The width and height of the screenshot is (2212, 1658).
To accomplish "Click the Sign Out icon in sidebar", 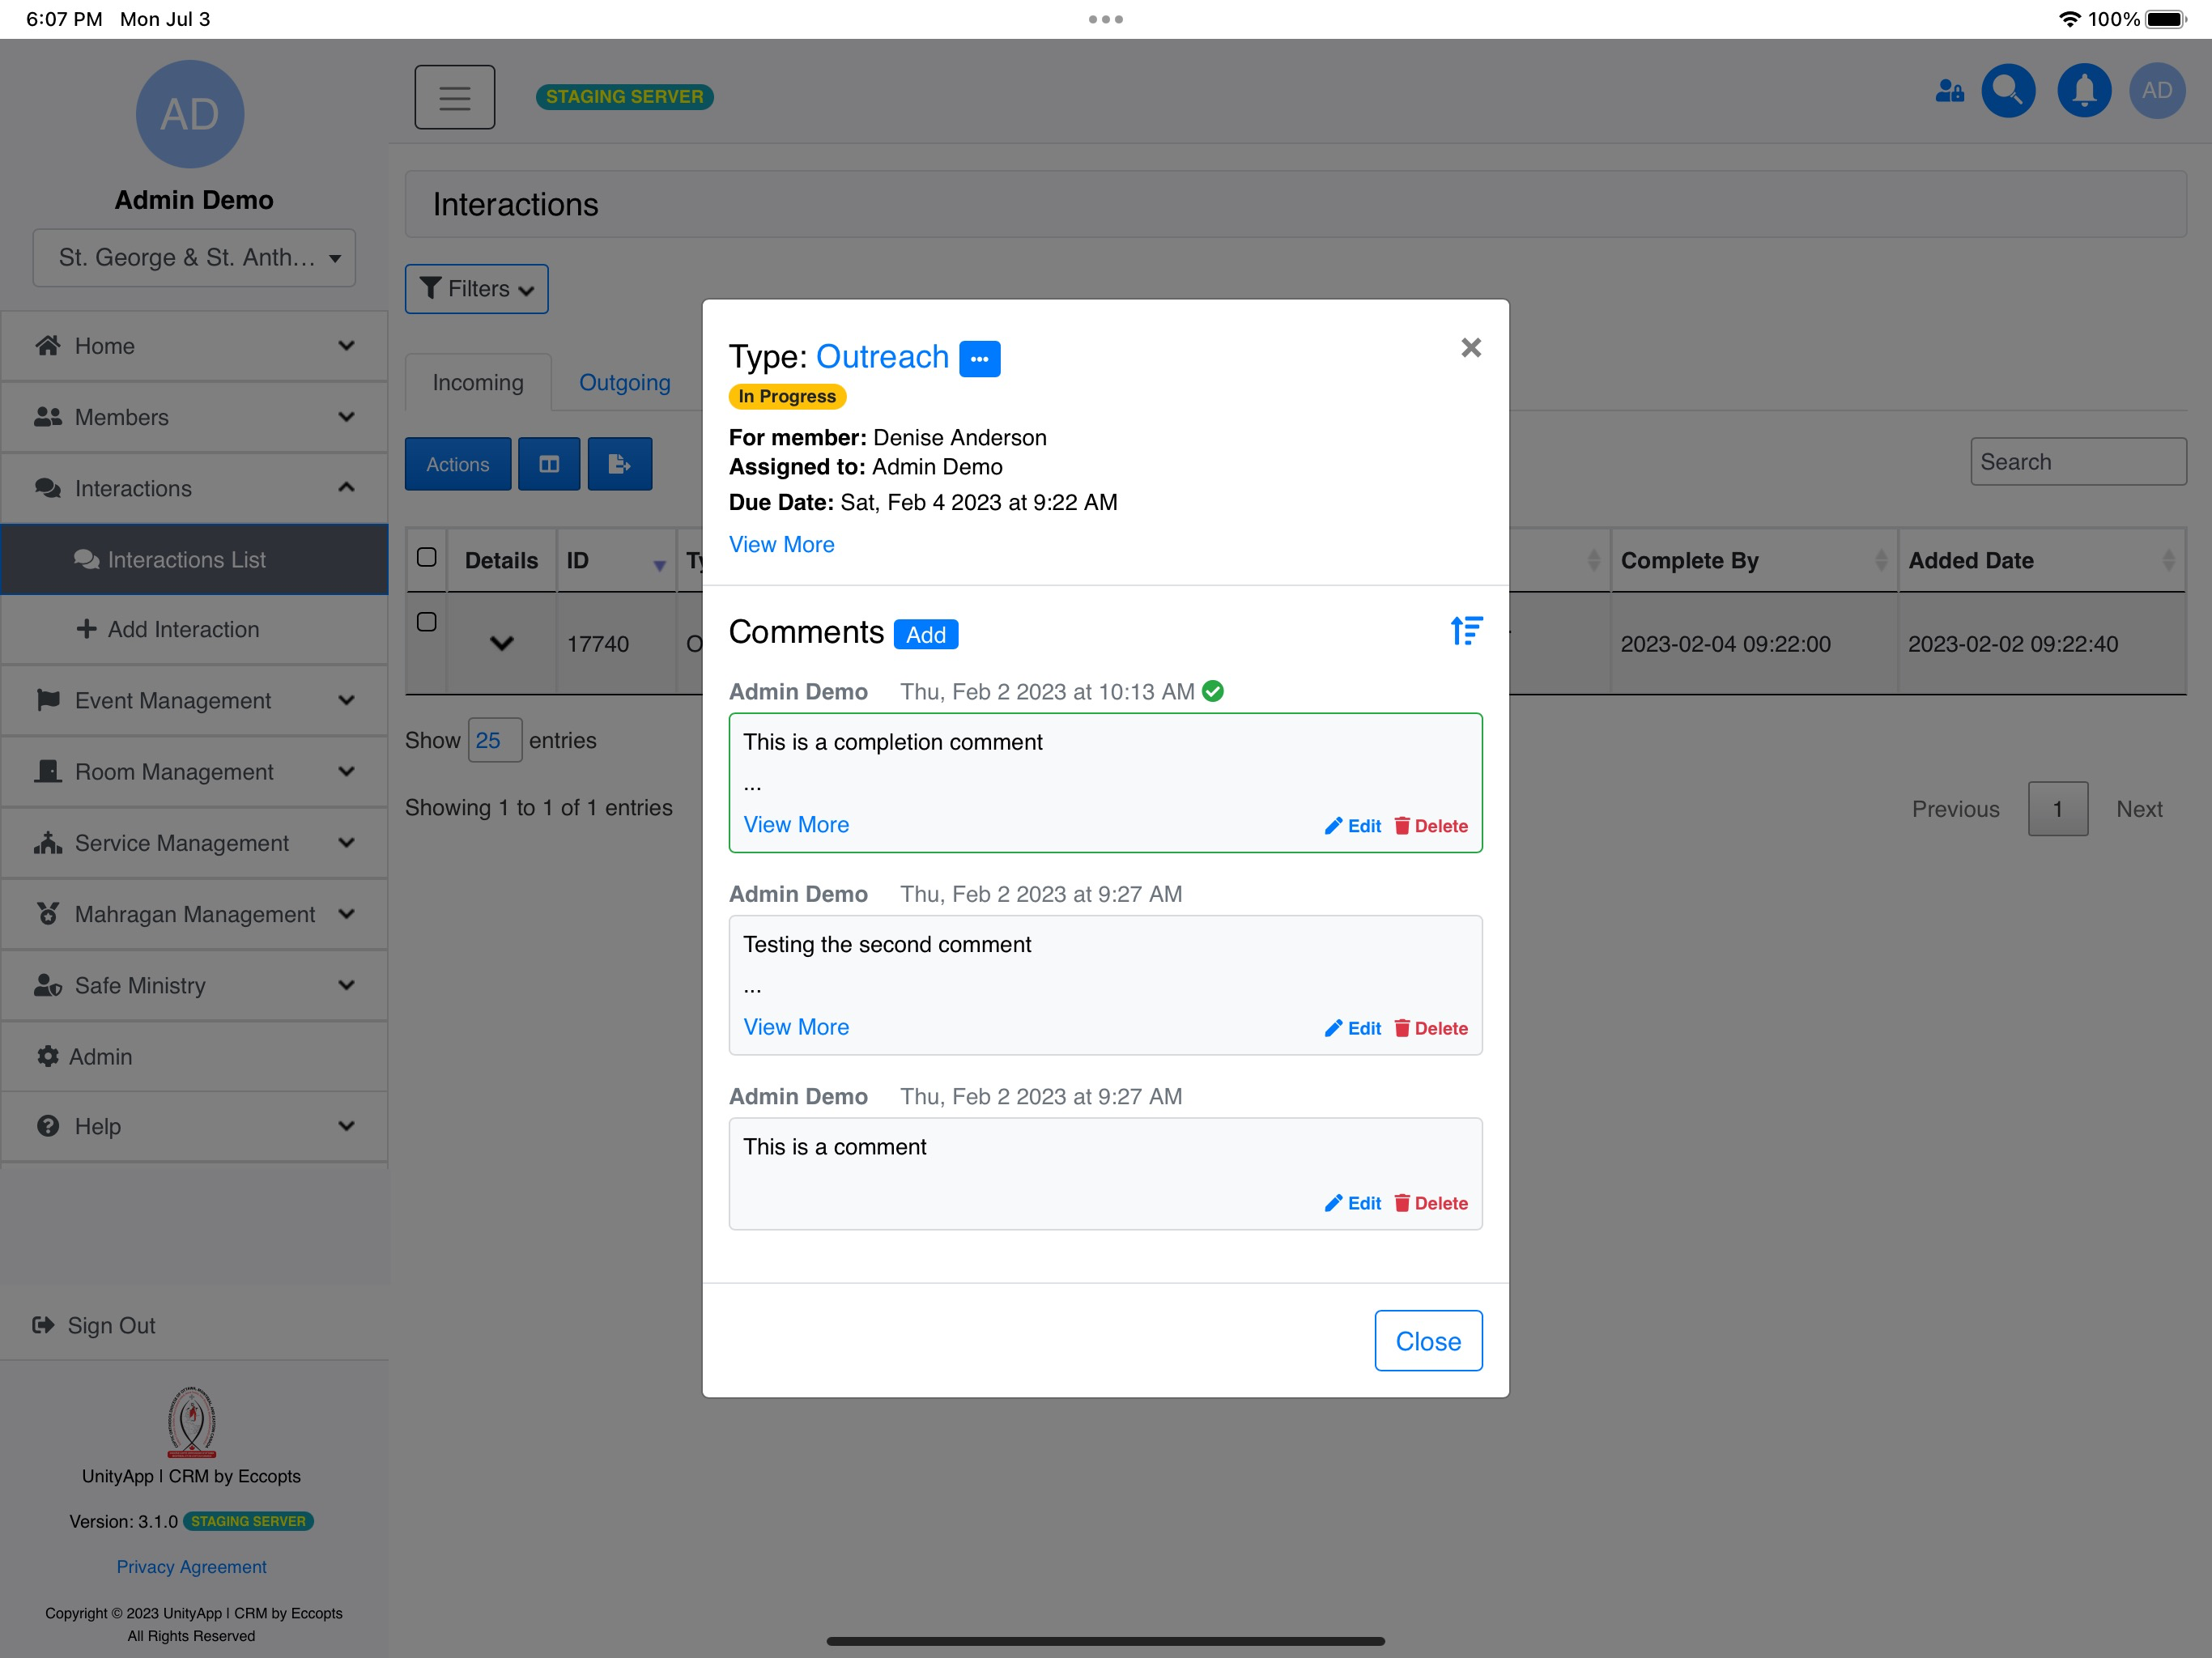I will [x=43, y=1325].
